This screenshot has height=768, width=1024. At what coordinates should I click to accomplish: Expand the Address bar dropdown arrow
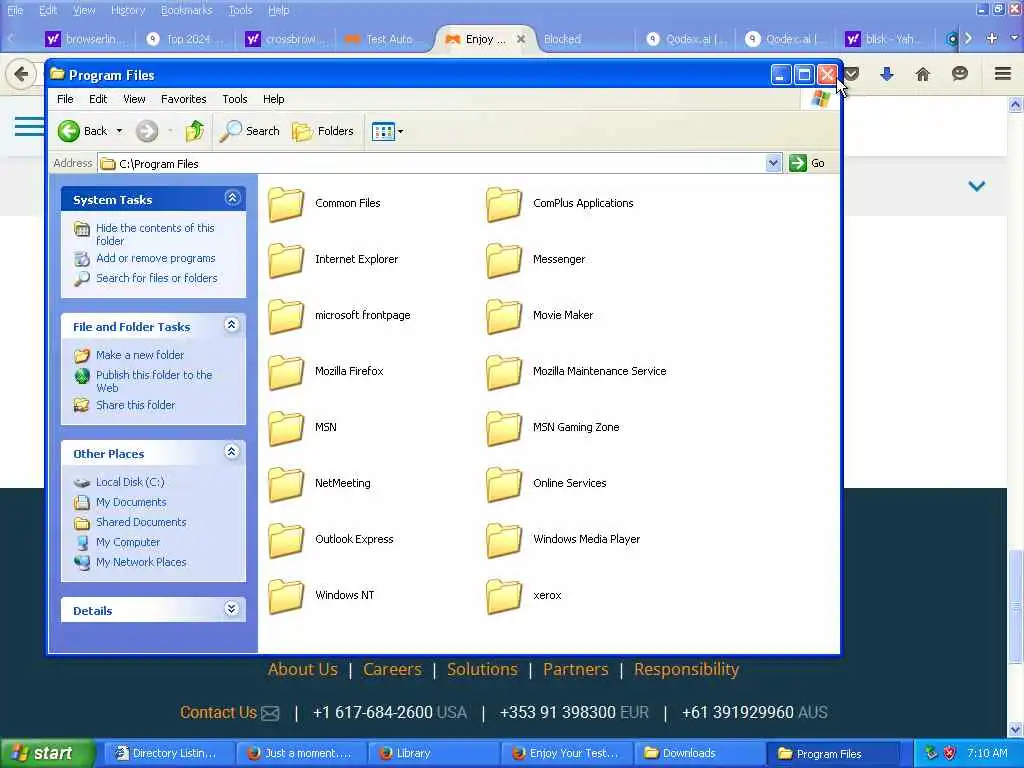(773, 163)
